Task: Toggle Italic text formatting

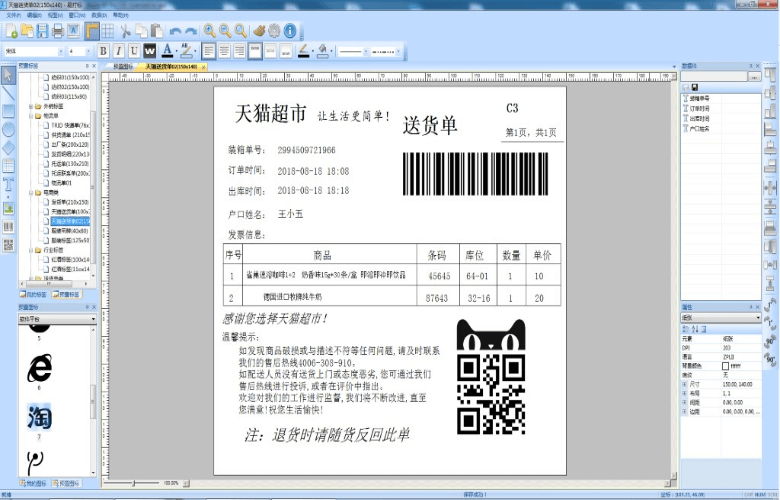Action: [119, 50]
